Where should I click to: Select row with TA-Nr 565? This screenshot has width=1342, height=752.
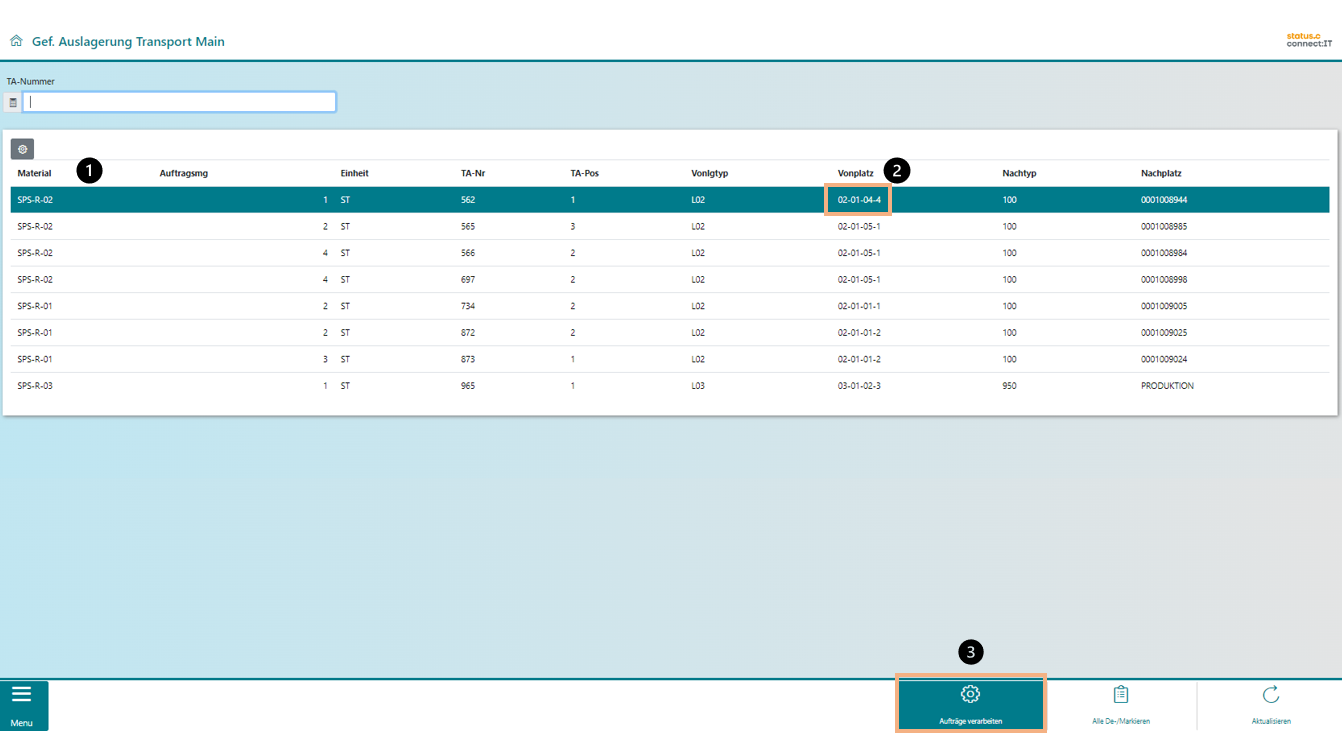pyautogui.click(x=468, y=227)
